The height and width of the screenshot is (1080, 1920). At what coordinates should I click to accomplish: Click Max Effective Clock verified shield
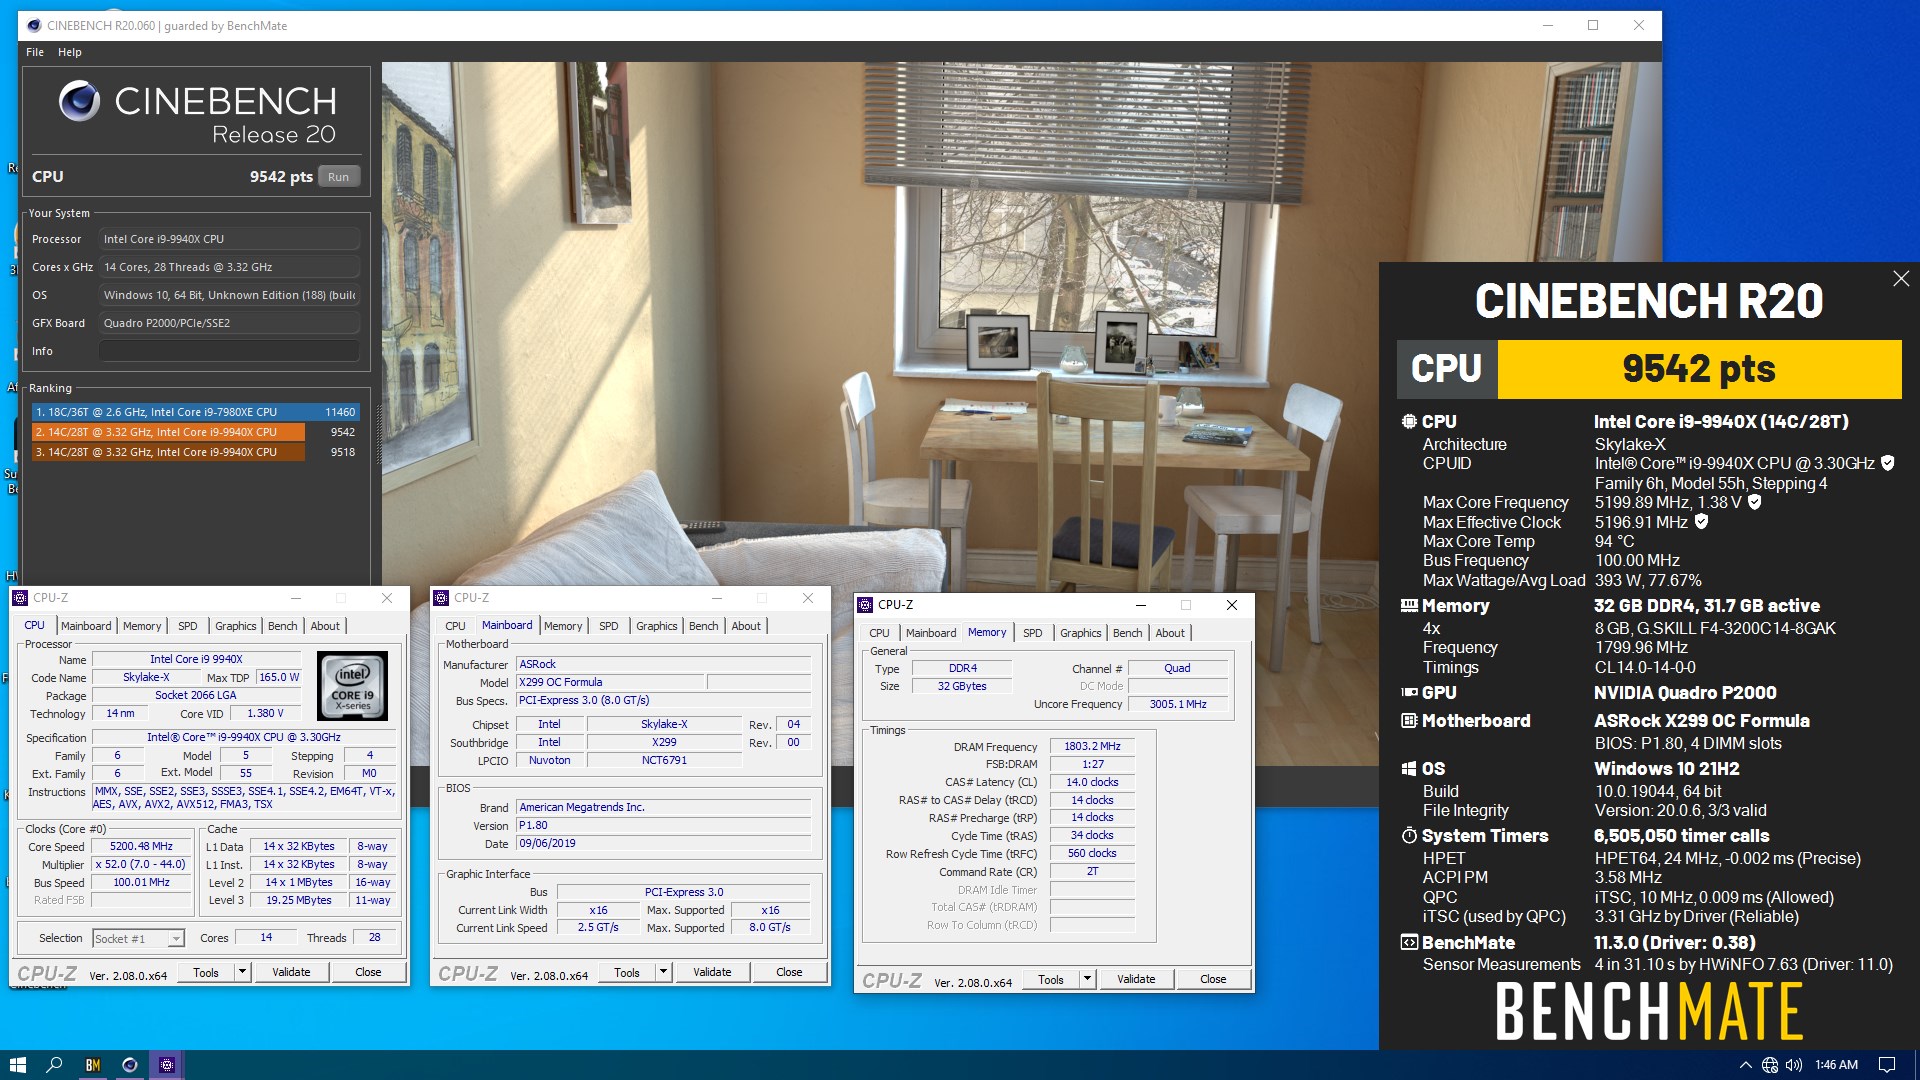click(x=1701, y=521)
